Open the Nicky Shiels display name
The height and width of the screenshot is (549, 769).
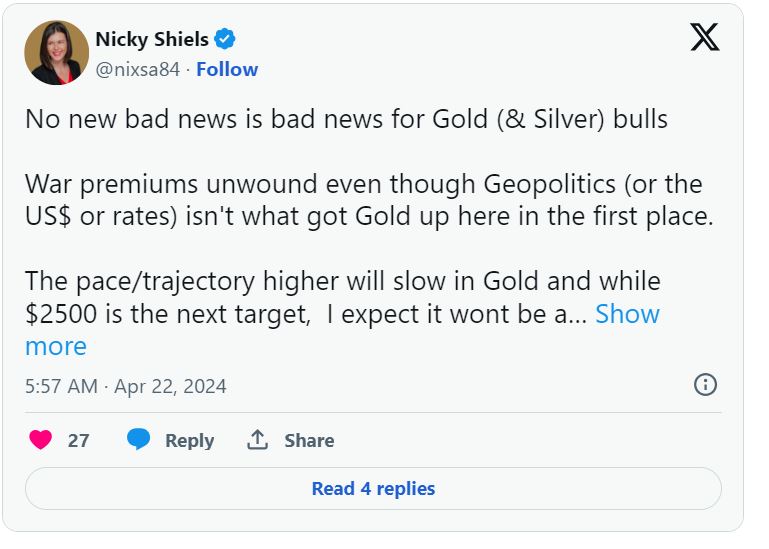(x=152, y=39)
